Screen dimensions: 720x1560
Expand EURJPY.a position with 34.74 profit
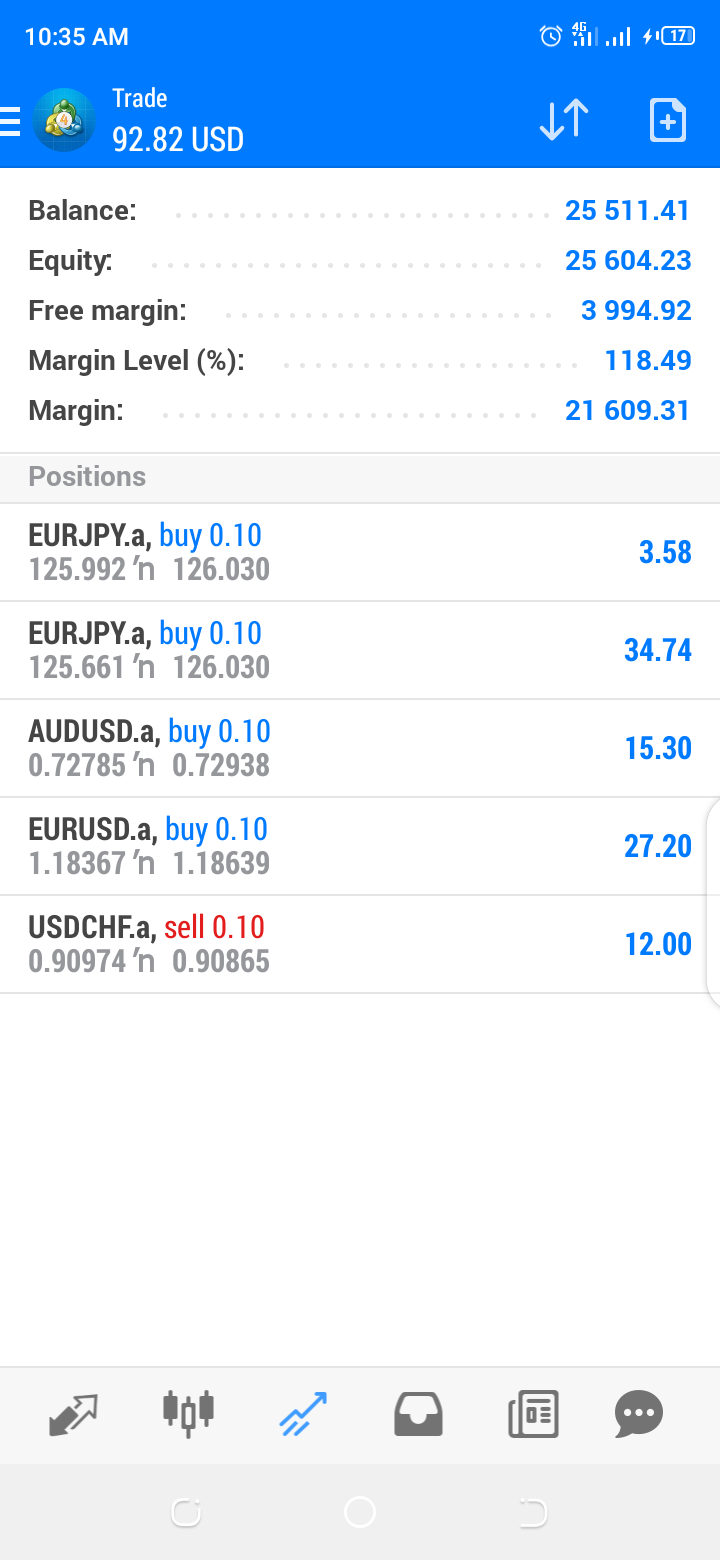coord(360,650)
